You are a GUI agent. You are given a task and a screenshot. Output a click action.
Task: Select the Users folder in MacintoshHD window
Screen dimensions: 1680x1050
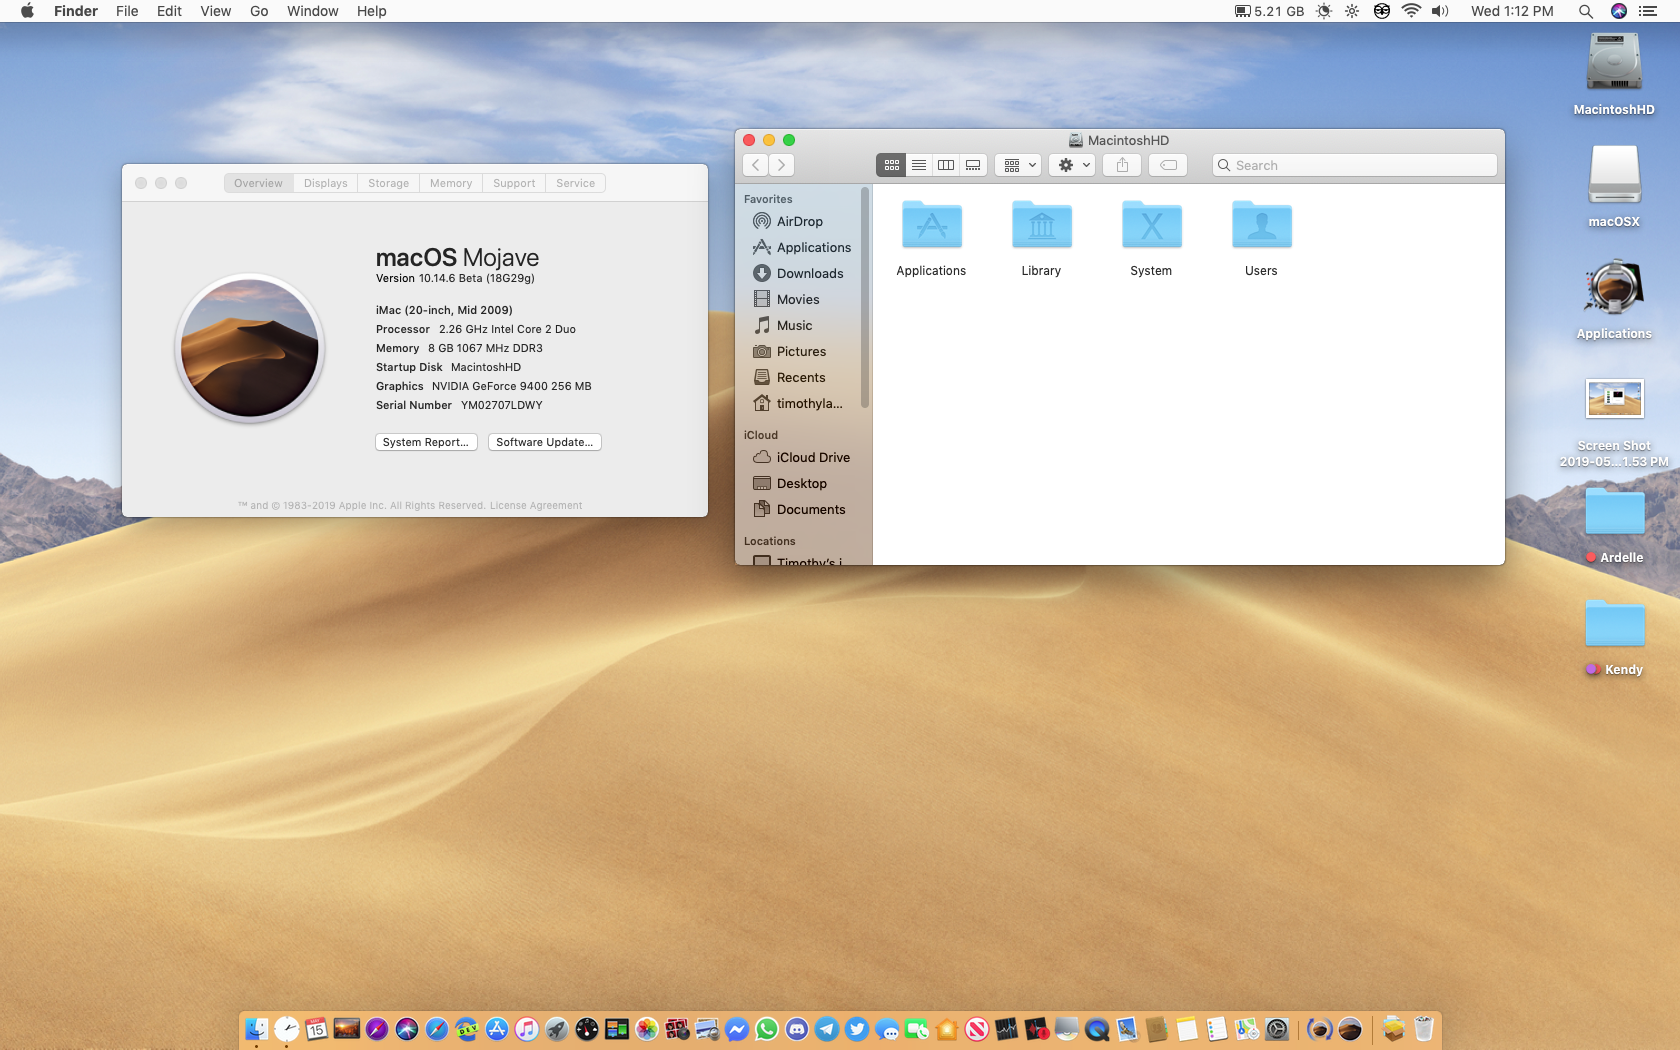click(x=1261, y=238)
